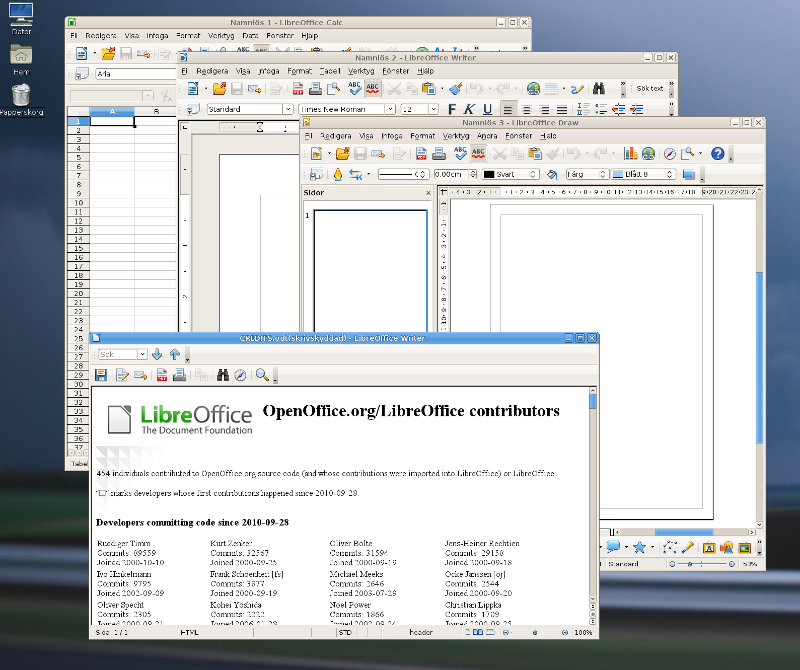Toggle Bold F button in Writer Namnlös 2
800x670 pixels.
(x=452, y=109)
